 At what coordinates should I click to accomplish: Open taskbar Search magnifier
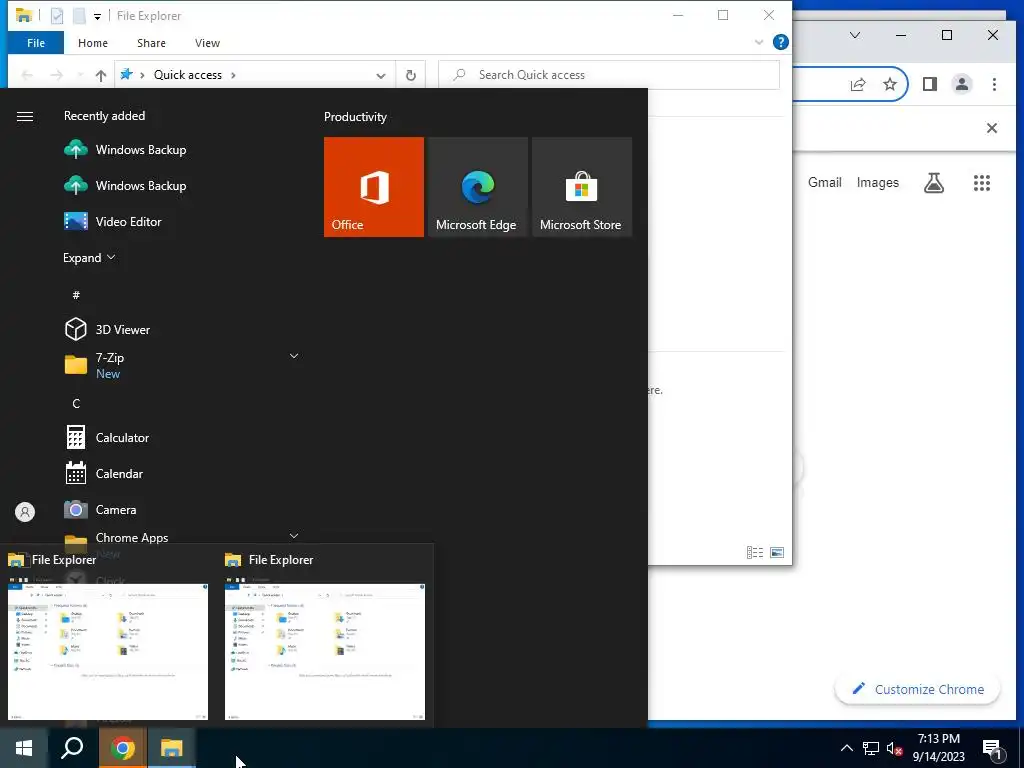coord(72,748)
